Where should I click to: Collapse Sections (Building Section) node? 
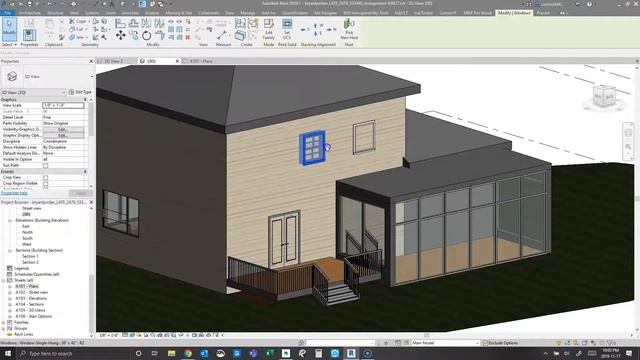pyautogui.click(x=10, y=250)
